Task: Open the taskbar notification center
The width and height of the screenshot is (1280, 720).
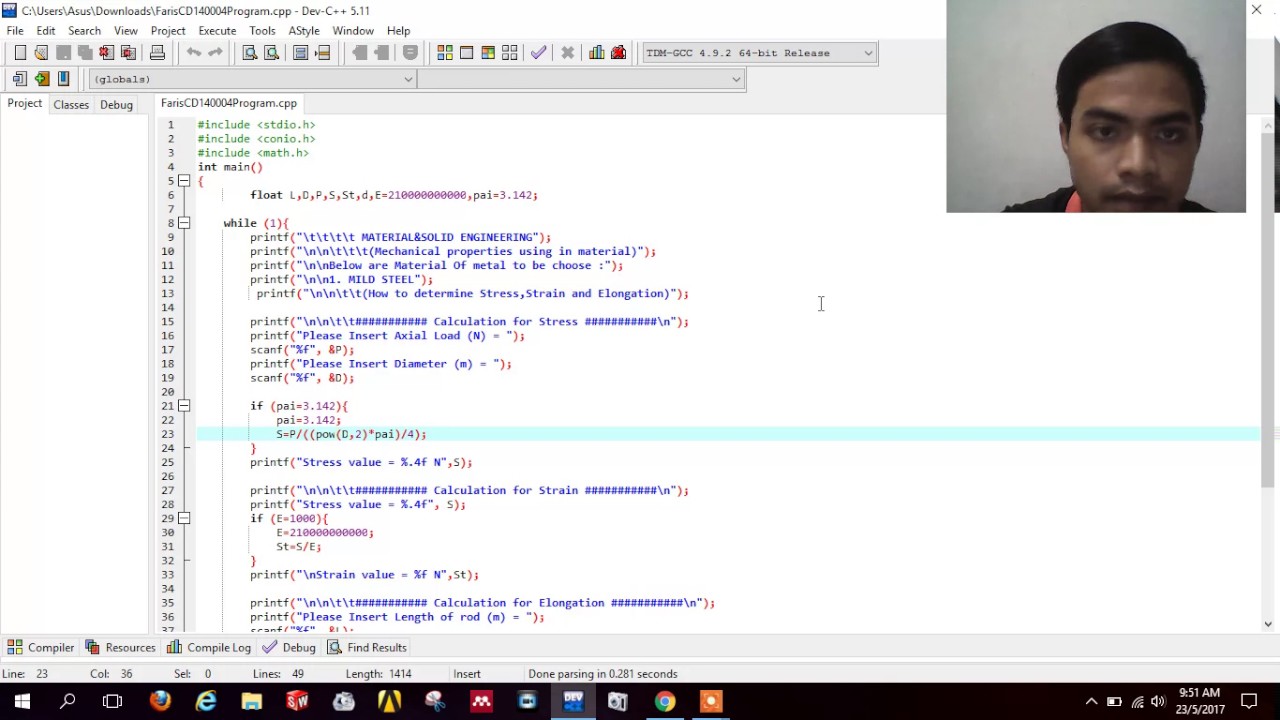Action: click(1249, 701)
